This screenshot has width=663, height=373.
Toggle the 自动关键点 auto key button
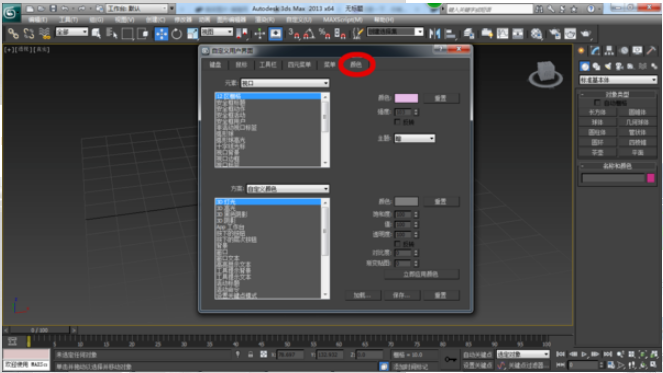(477, 354)
